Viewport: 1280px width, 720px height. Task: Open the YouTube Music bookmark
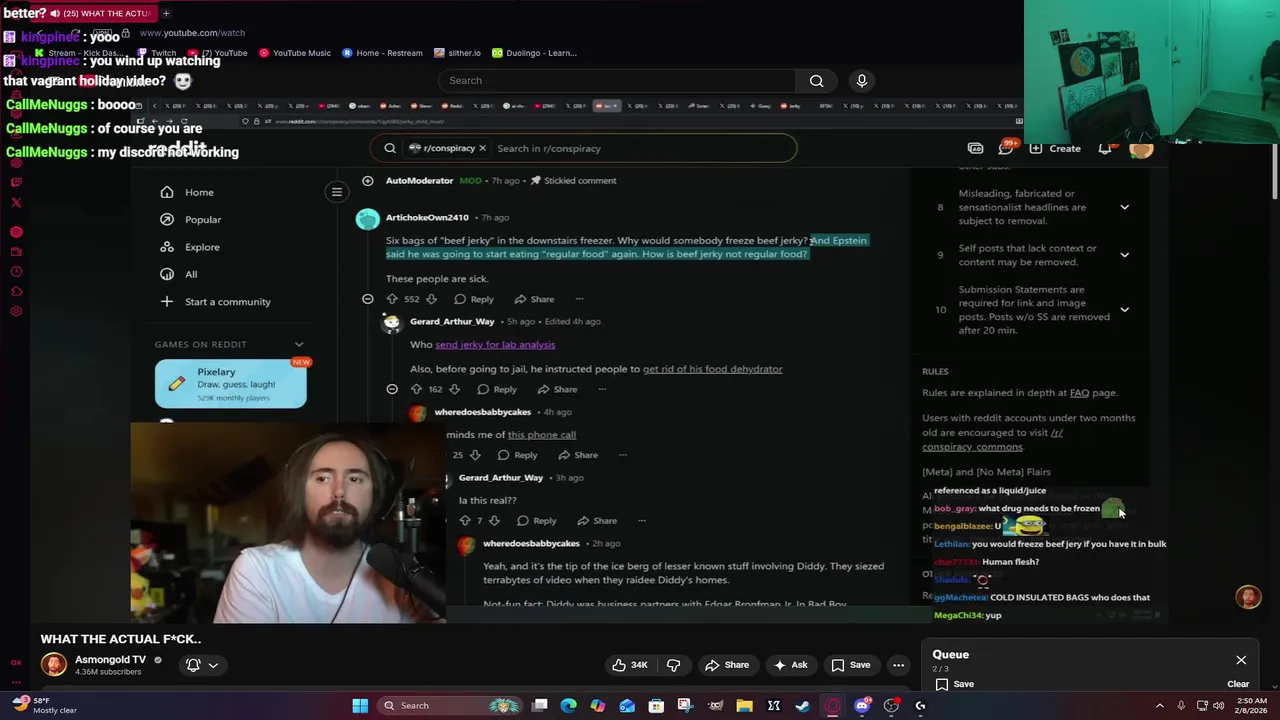coord(295,53)
